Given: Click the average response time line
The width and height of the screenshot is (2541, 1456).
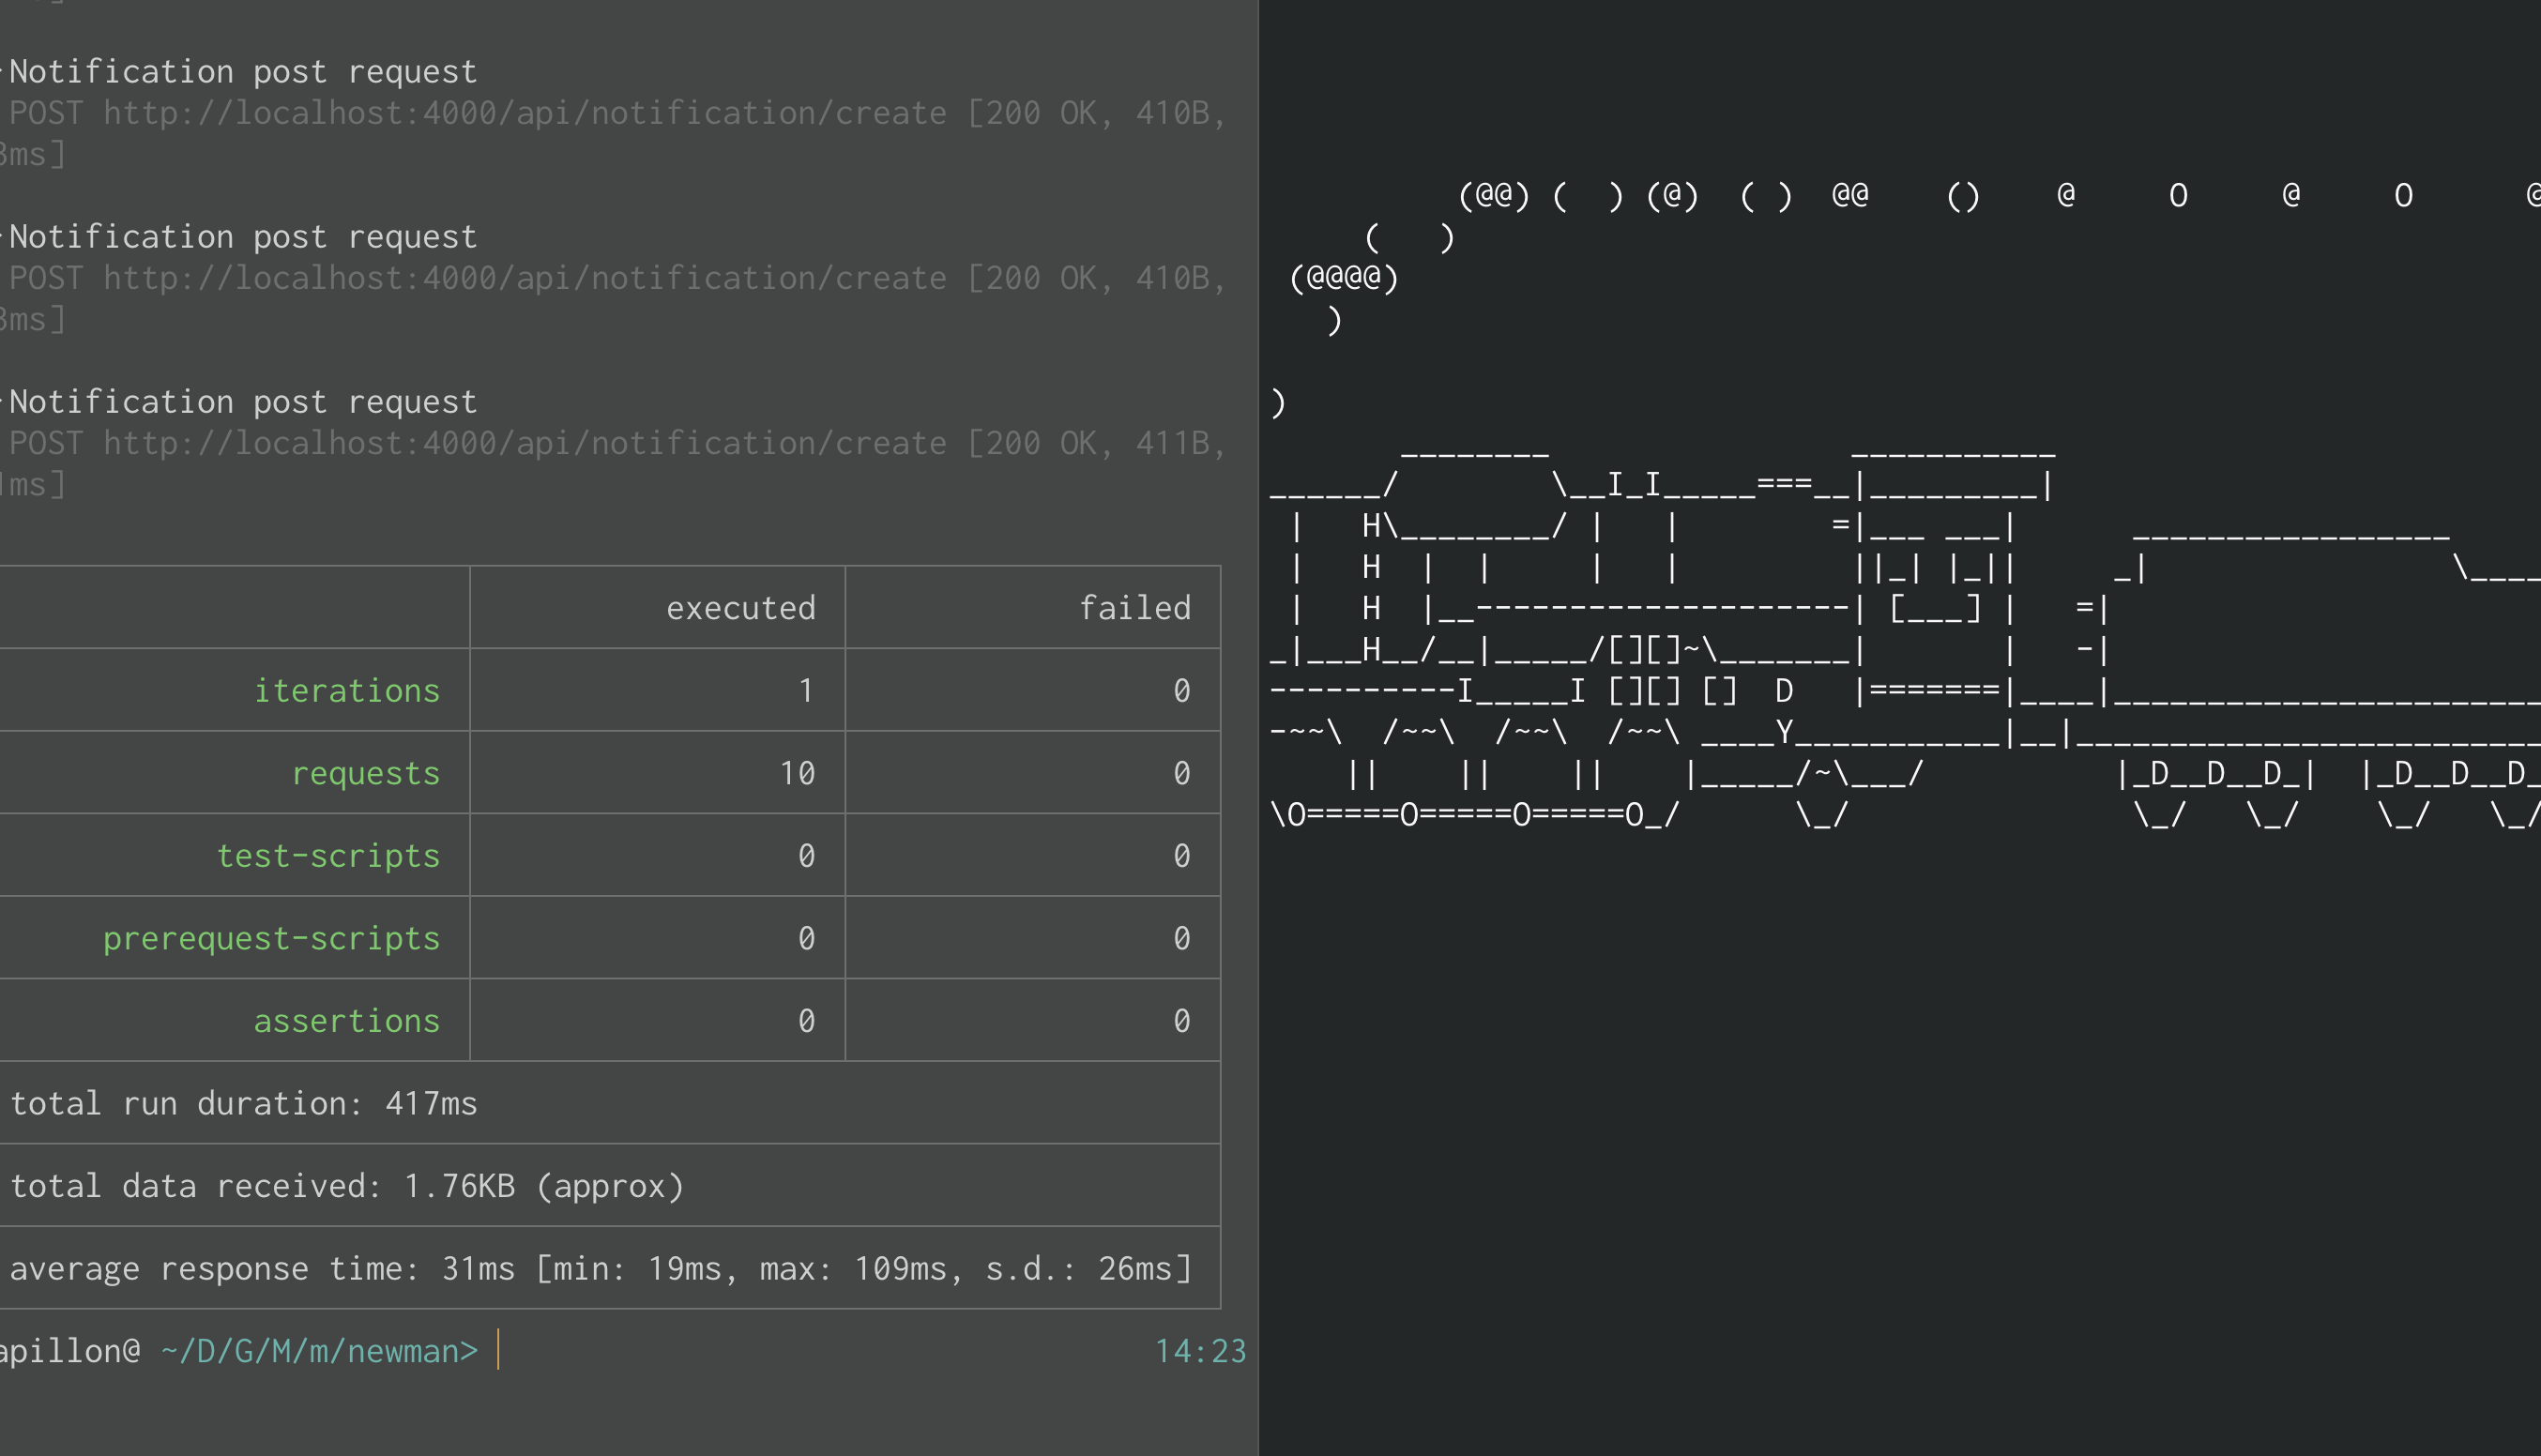Looking at the screenshot, I should pos(600,1268).
